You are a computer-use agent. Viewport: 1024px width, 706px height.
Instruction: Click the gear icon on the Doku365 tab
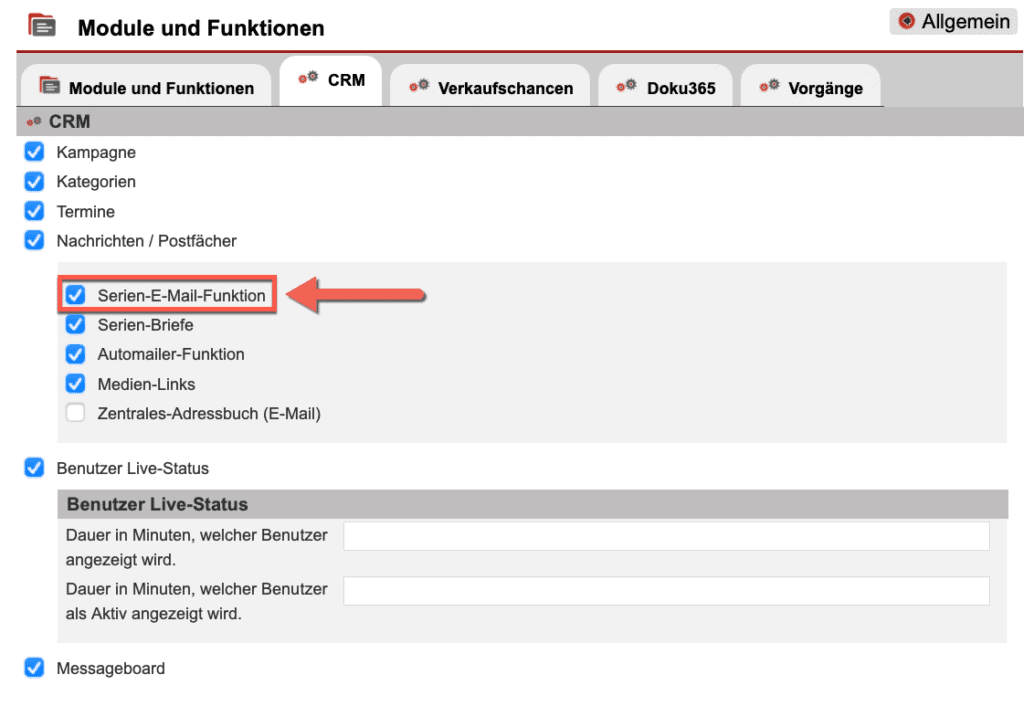[x=626, y=86]
